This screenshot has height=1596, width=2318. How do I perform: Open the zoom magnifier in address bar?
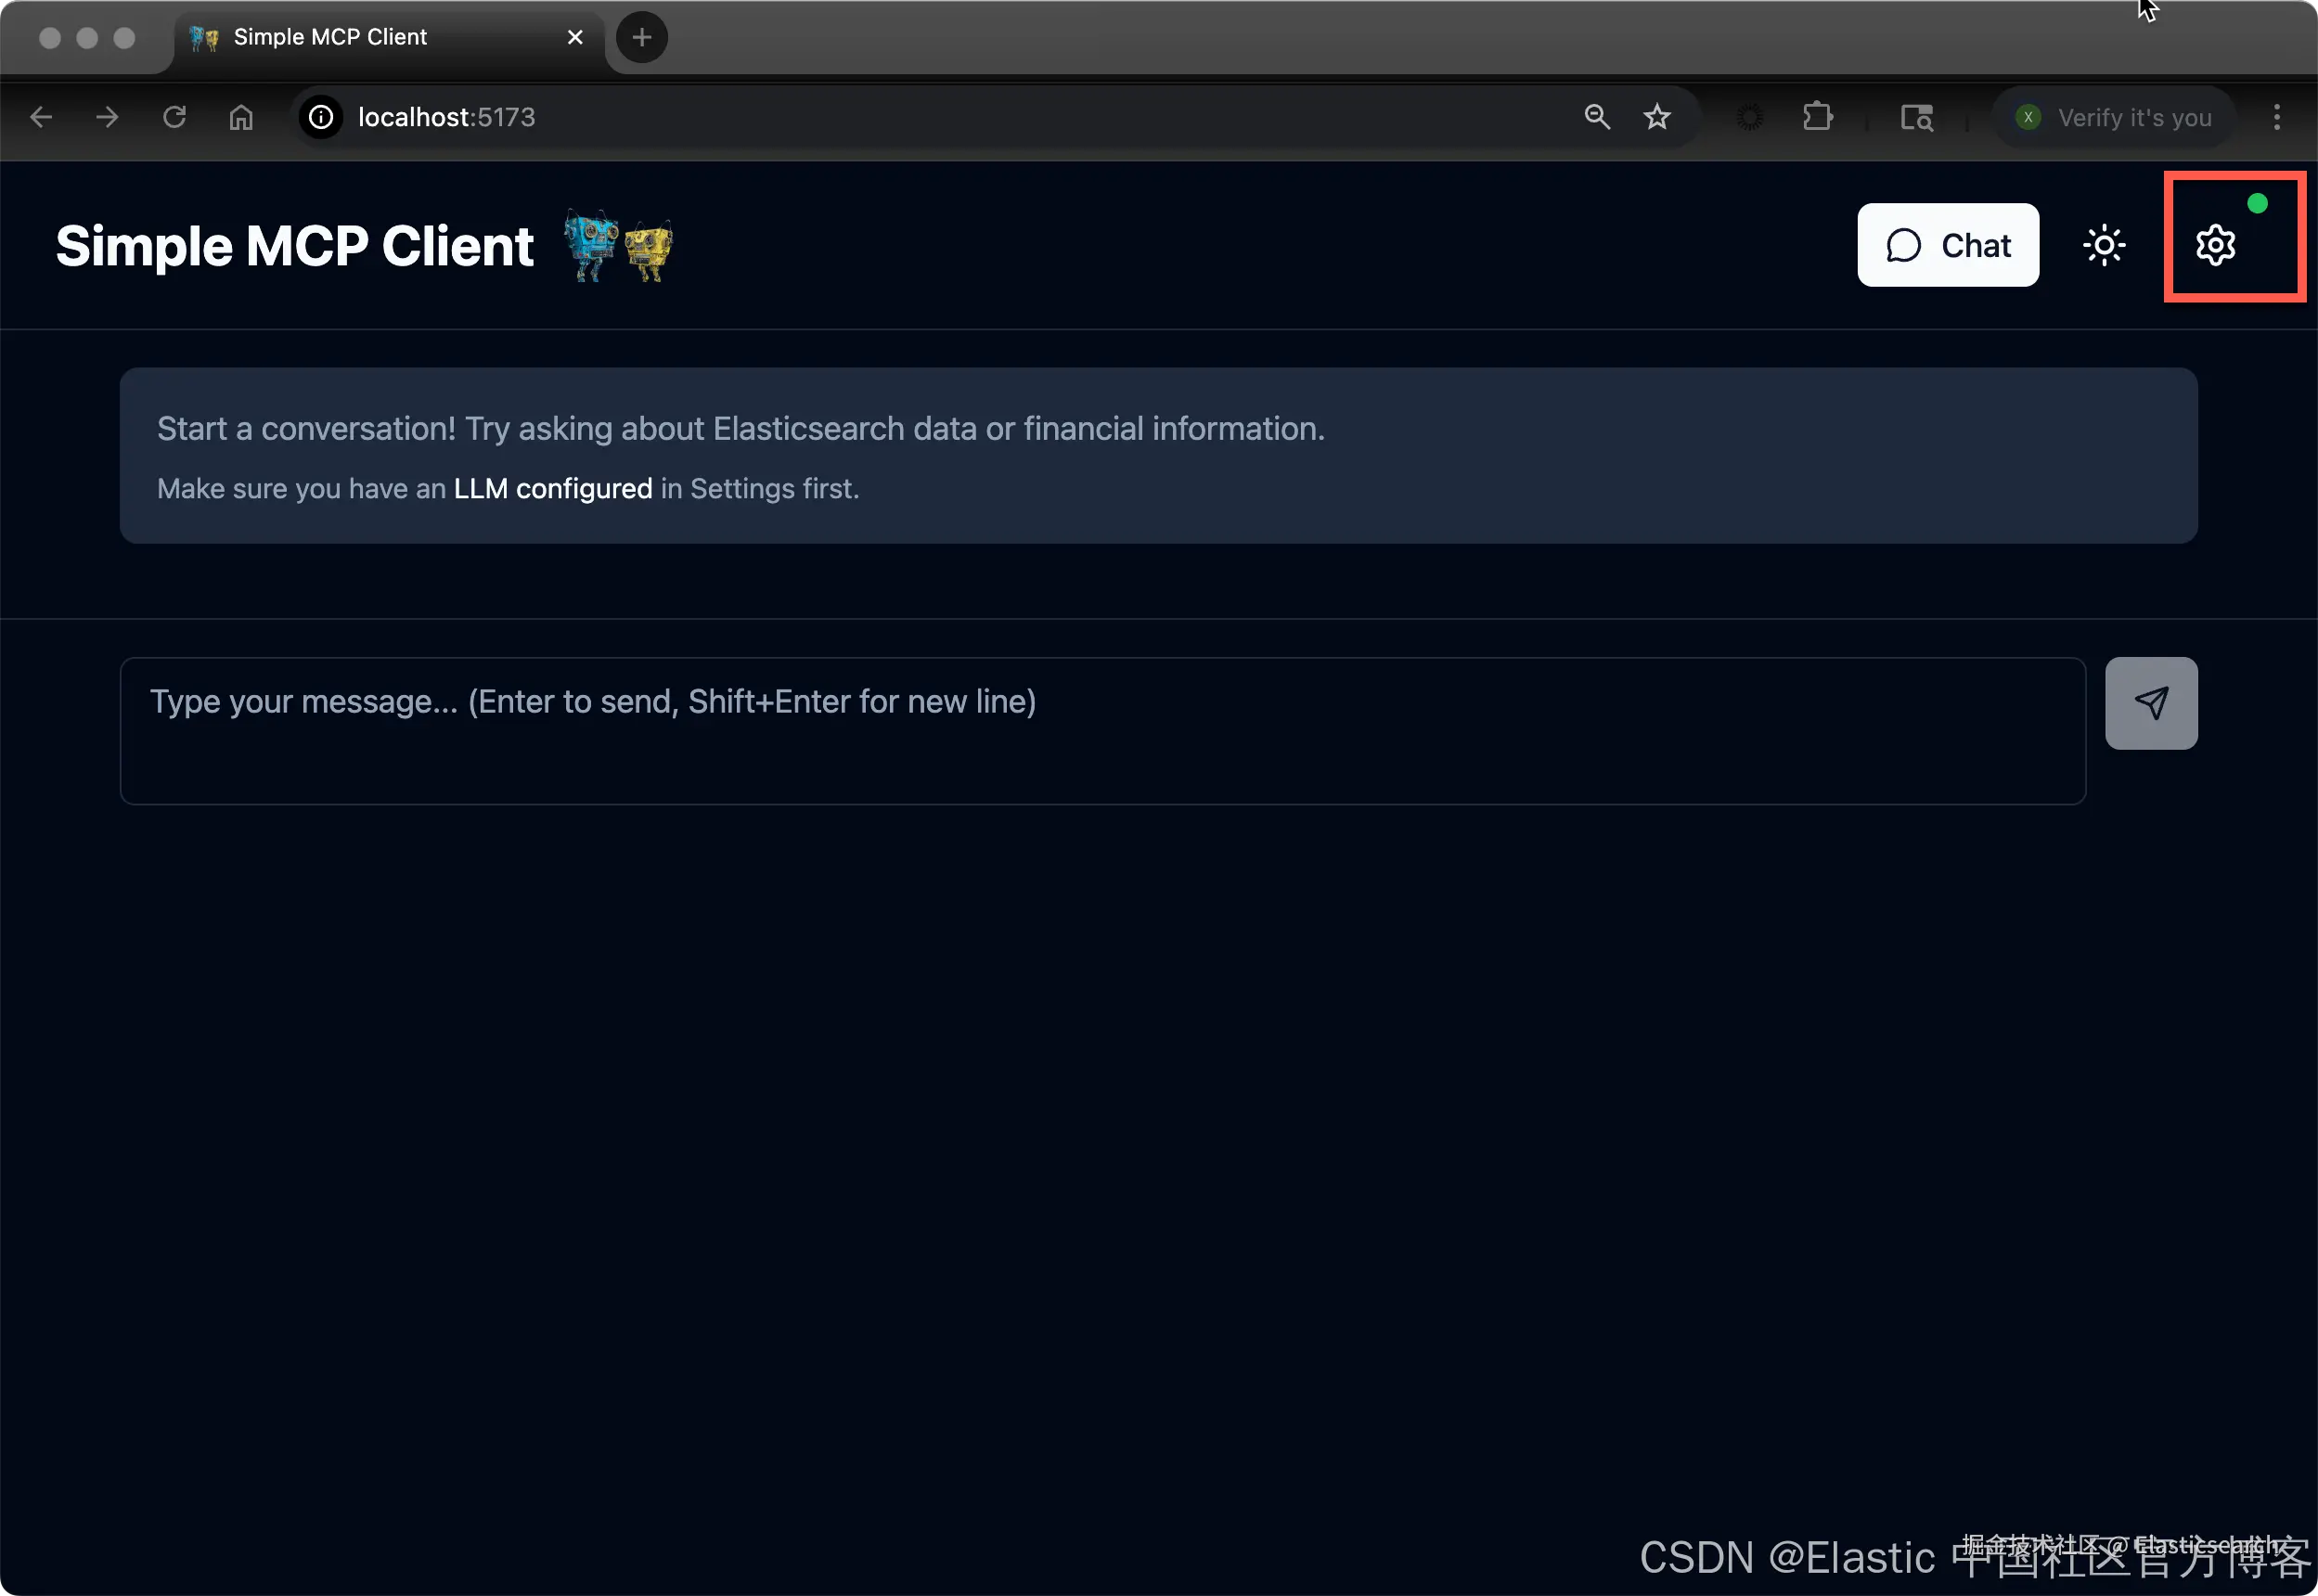pyautogui.click(x=1596, y=117)
